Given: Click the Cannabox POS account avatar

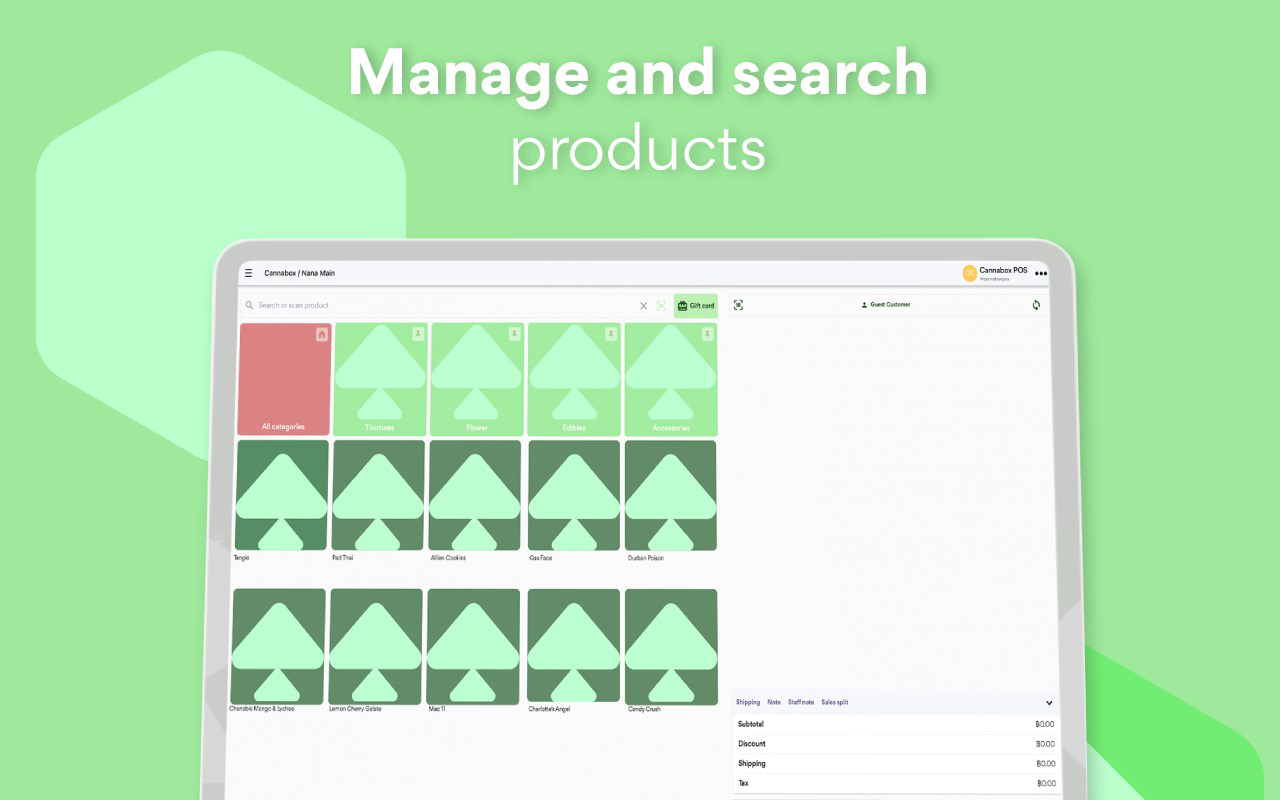Looking at the screenshot, I should click(970, 273).
